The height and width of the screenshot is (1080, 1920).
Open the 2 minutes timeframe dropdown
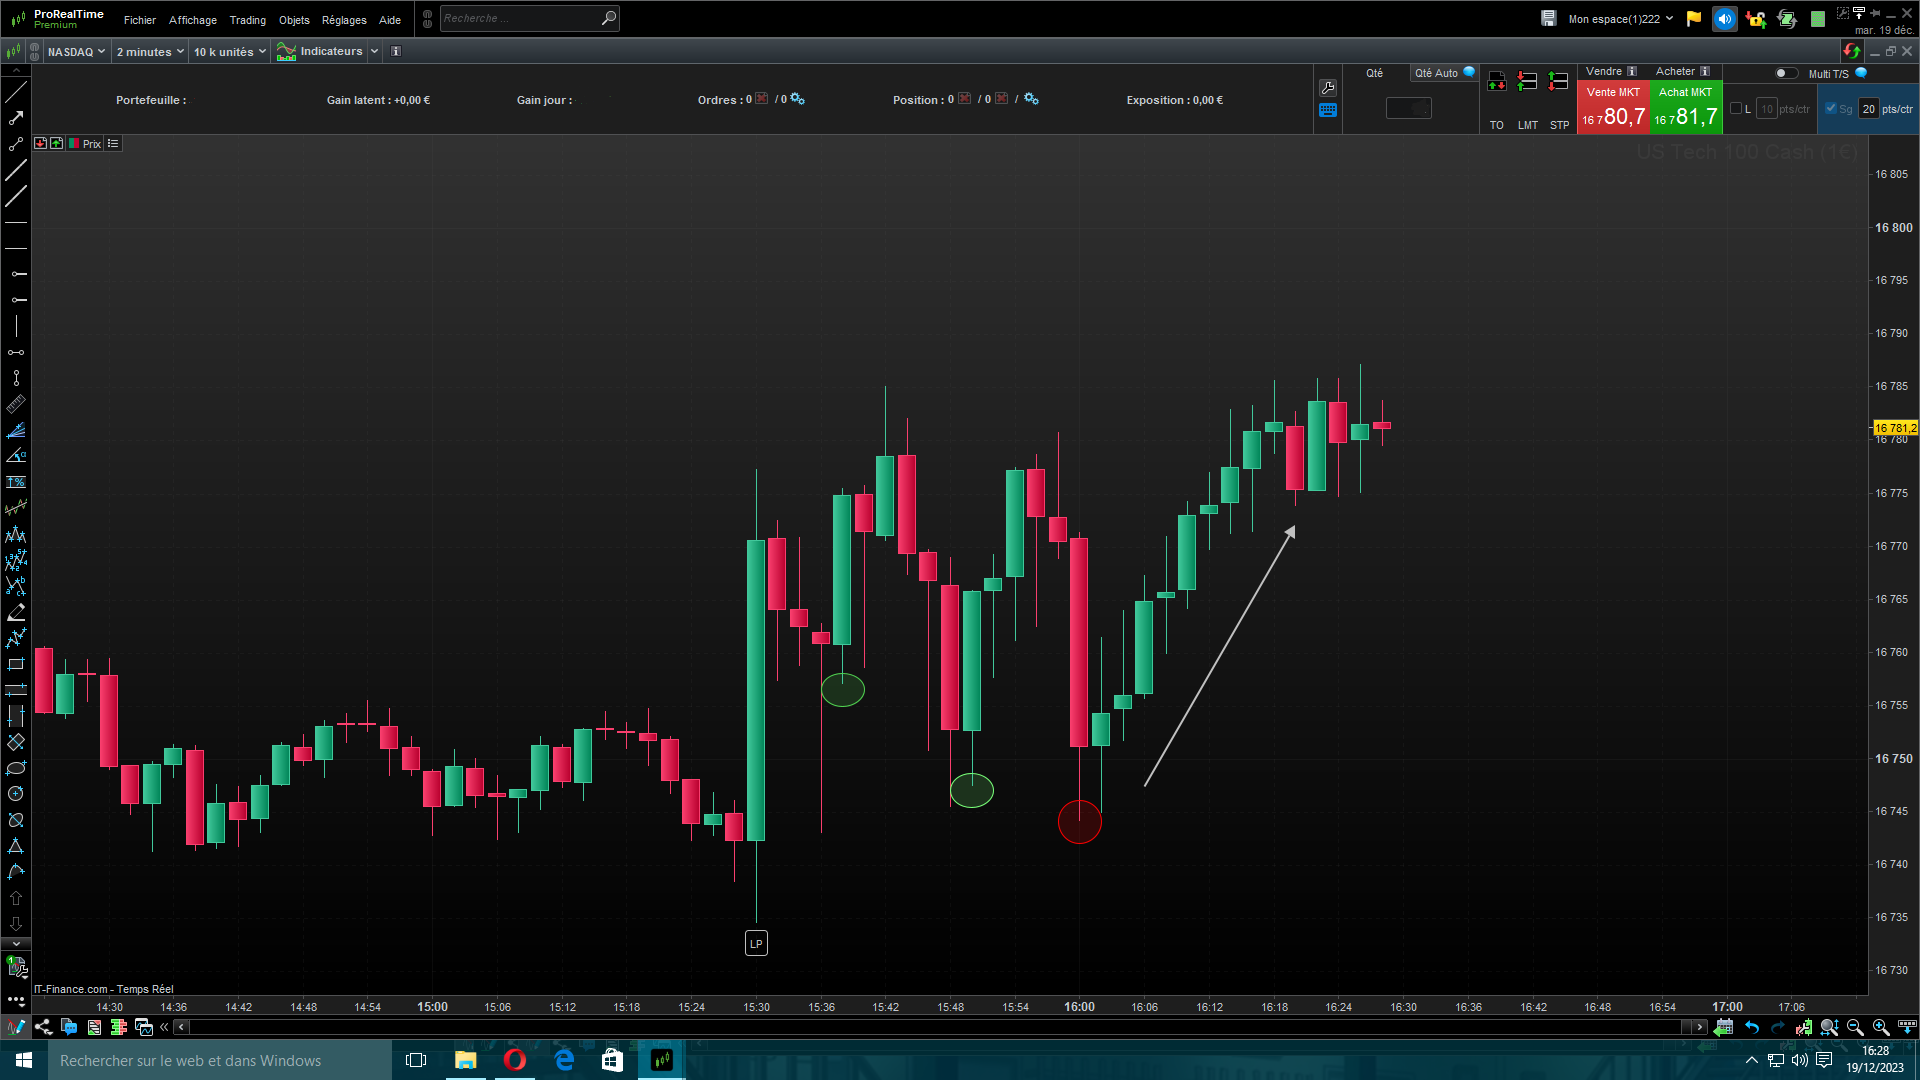pos(150,52)
